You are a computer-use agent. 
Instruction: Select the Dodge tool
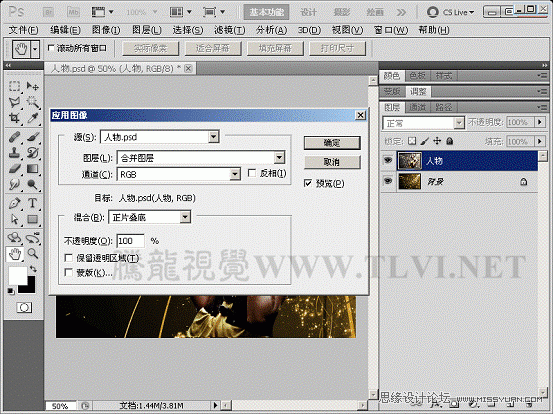[x=32, y=184]
